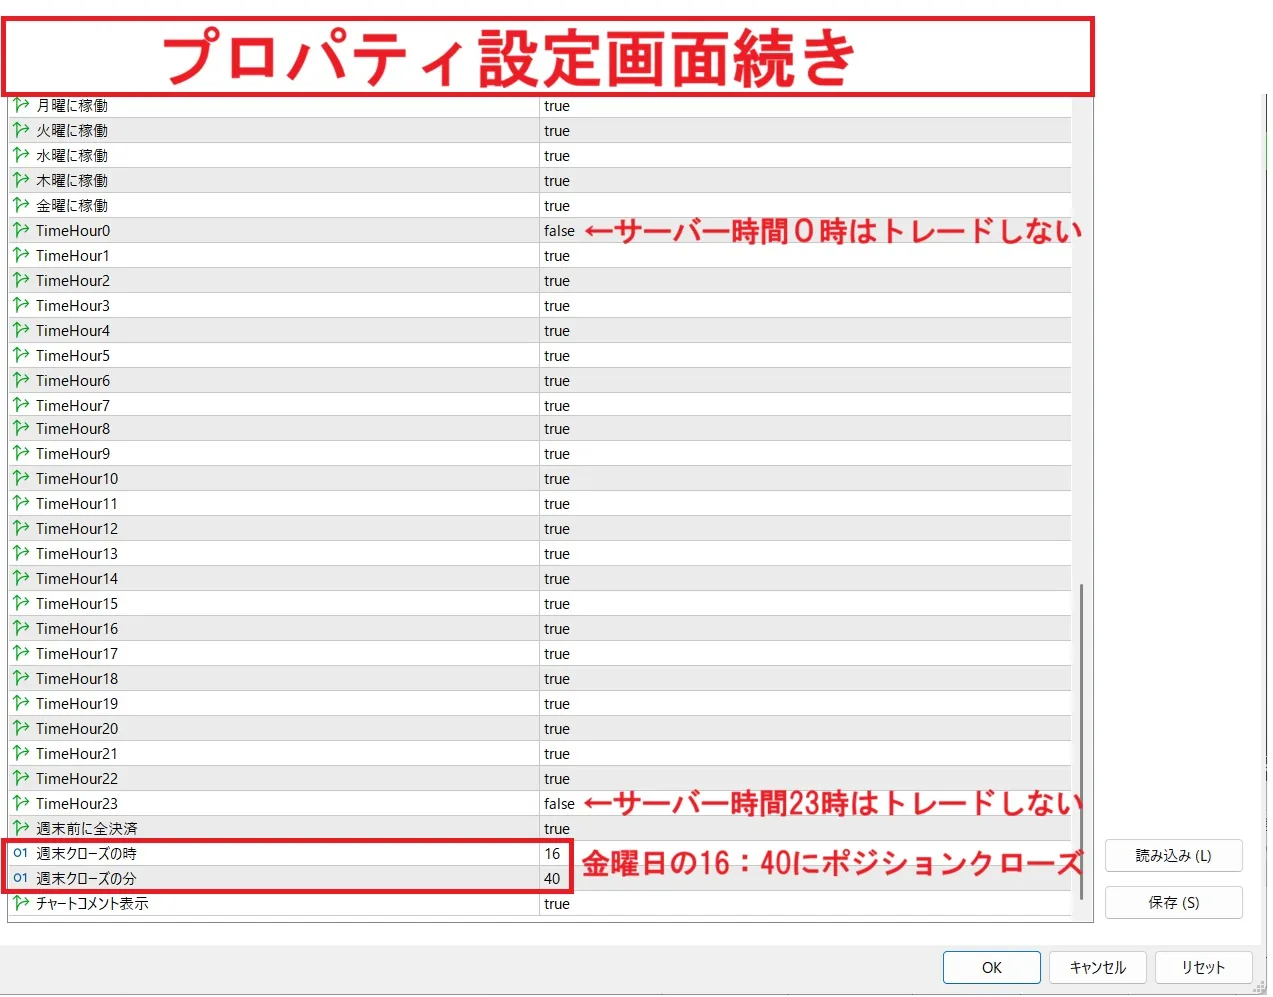
Task: Select the TimeHour19 parameter name
Action: click(77, 704)
